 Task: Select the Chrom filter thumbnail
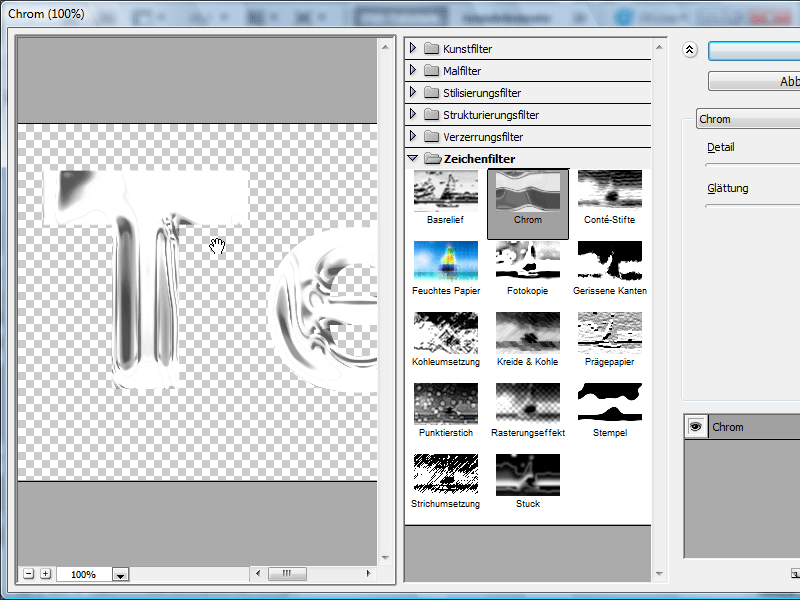click(528, 204)
